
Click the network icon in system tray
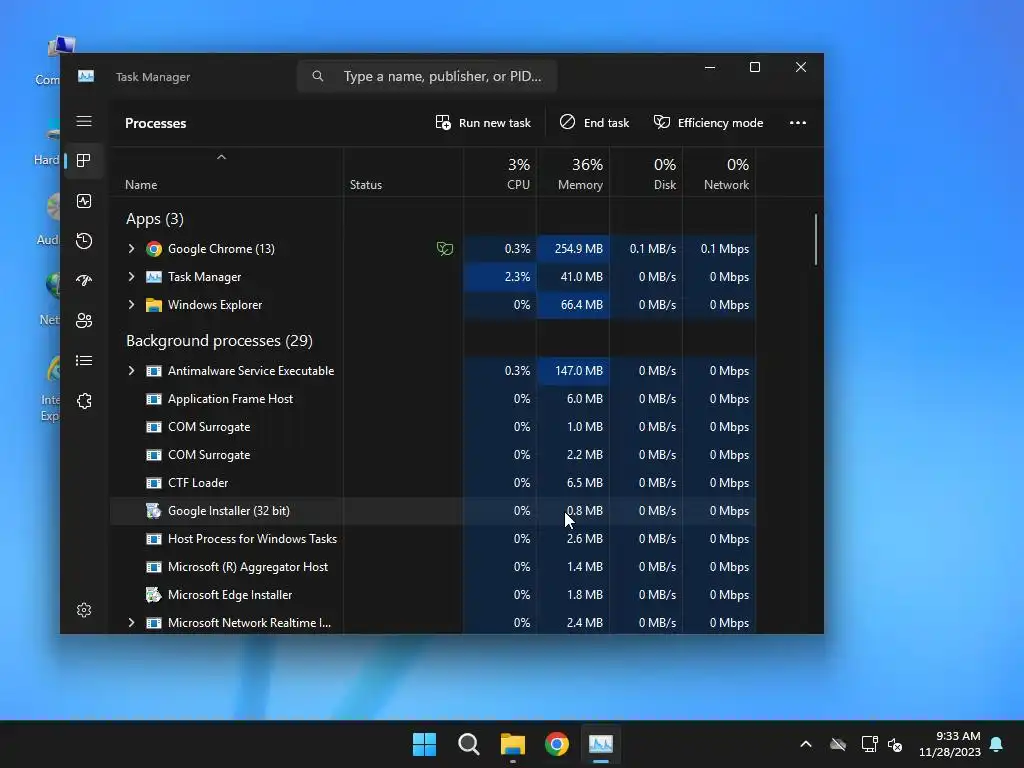(869, 744)
